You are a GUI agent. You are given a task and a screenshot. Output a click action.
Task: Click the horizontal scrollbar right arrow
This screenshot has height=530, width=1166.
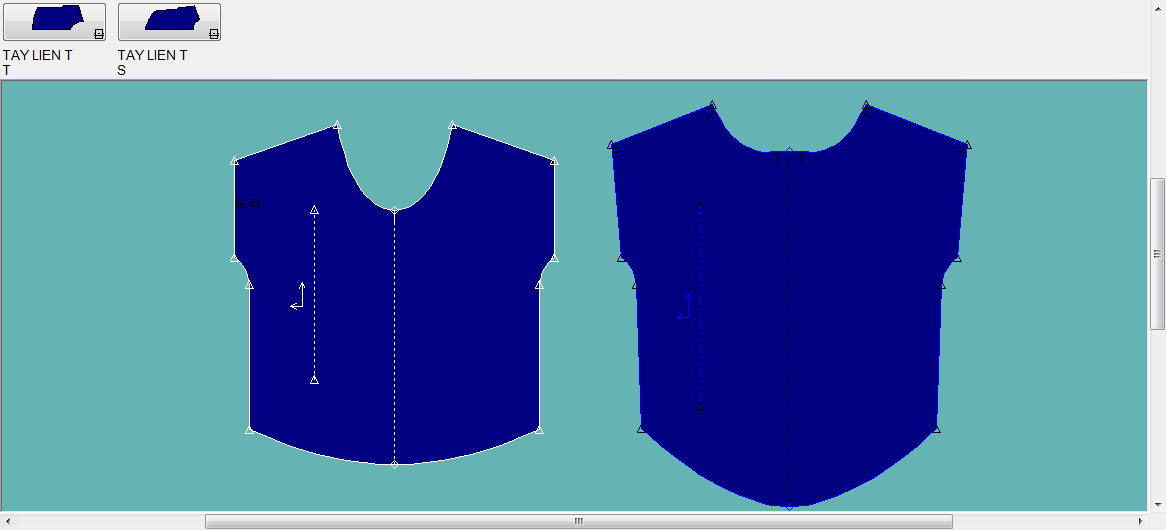click(x=1140, y=521)
